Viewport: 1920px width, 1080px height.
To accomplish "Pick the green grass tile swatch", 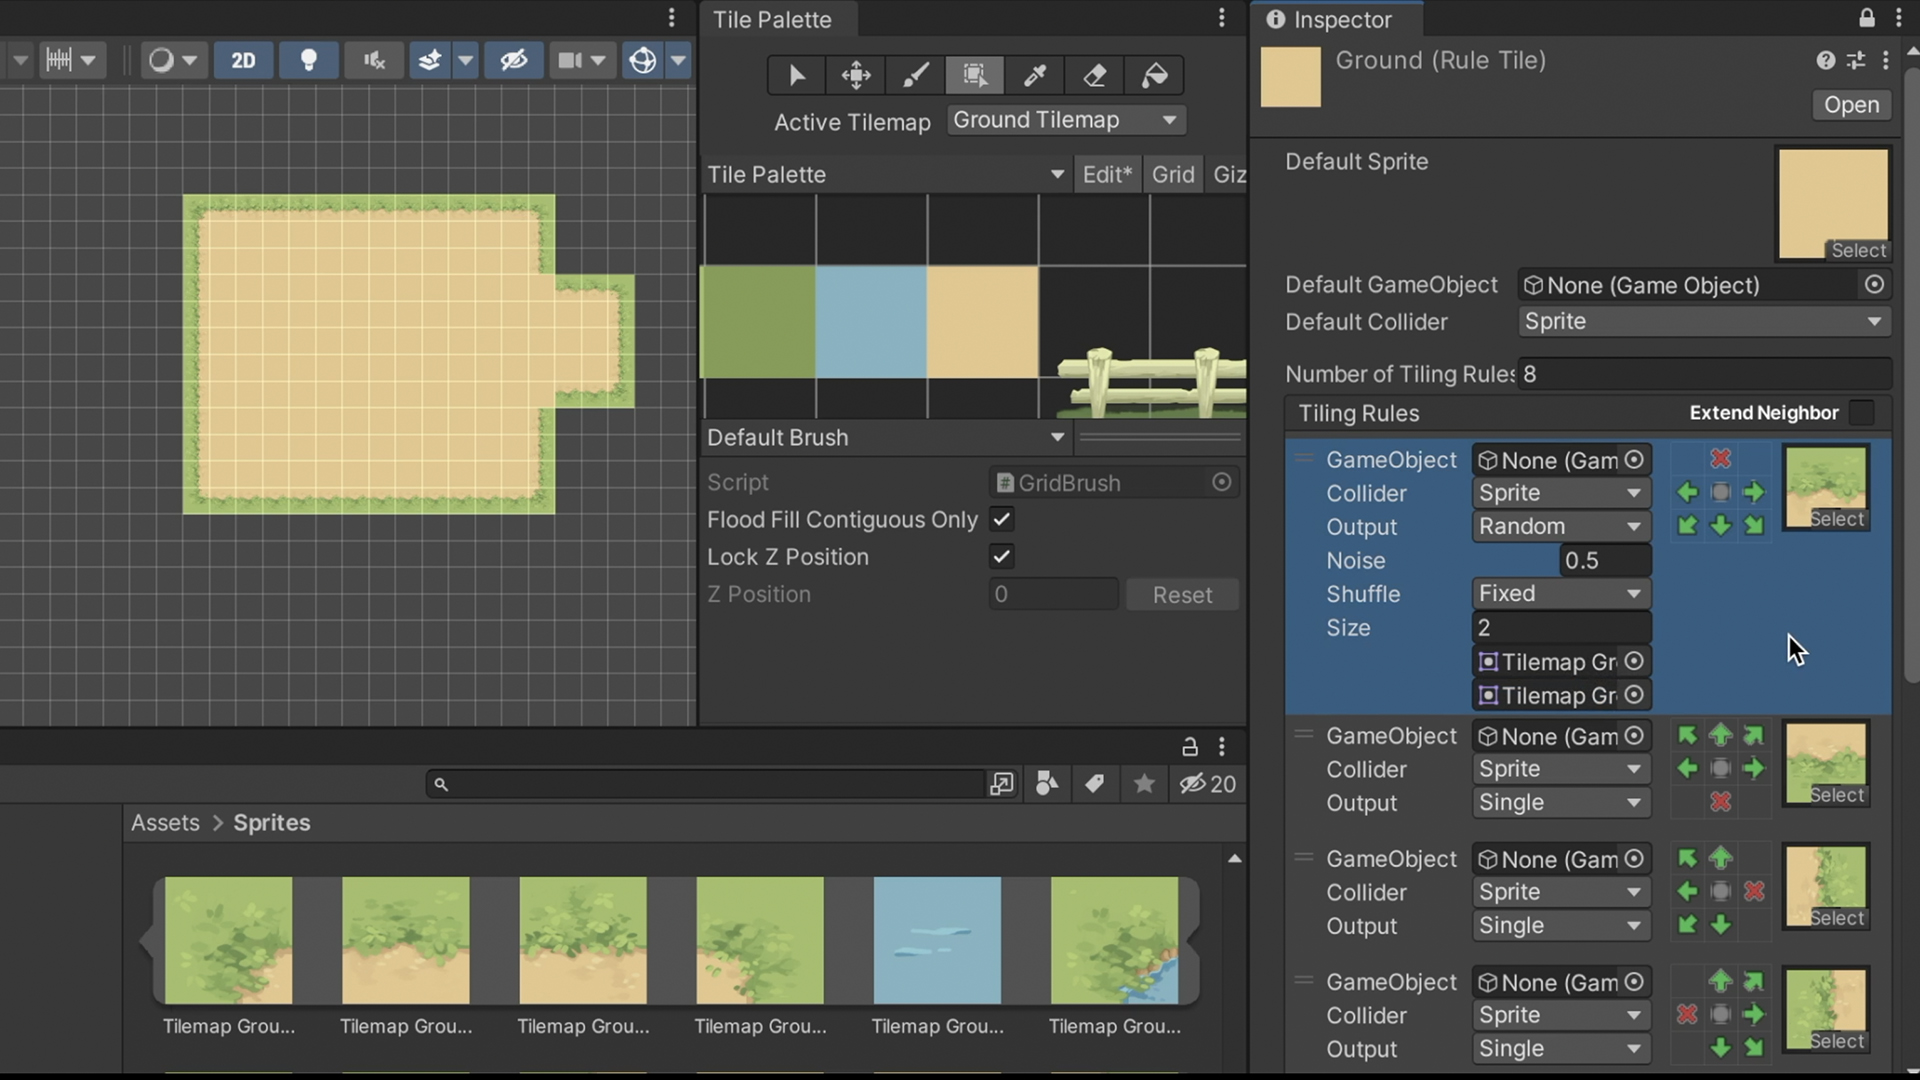I will [x=758, y=322].
